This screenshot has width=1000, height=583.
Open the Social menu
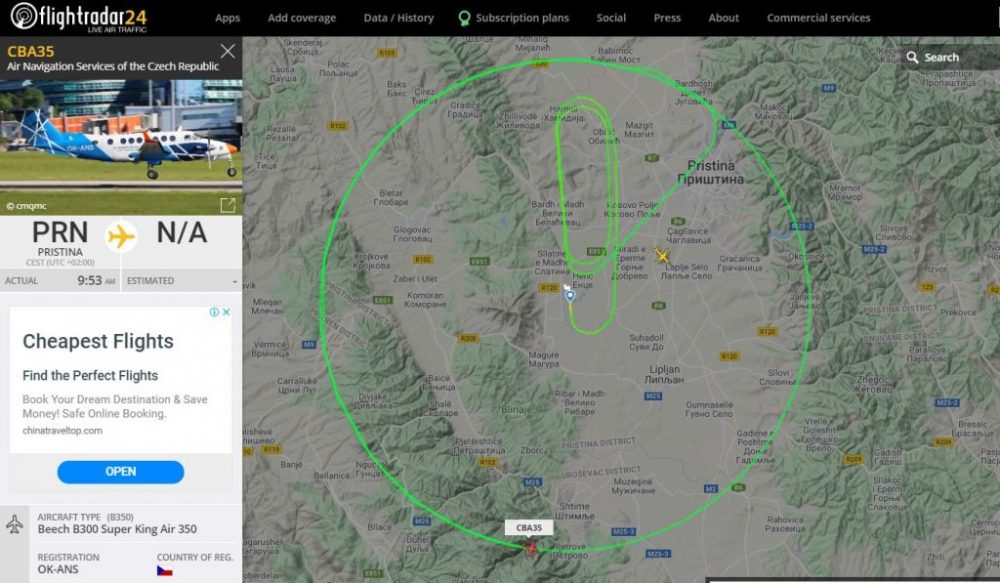(x=611, y=18)
